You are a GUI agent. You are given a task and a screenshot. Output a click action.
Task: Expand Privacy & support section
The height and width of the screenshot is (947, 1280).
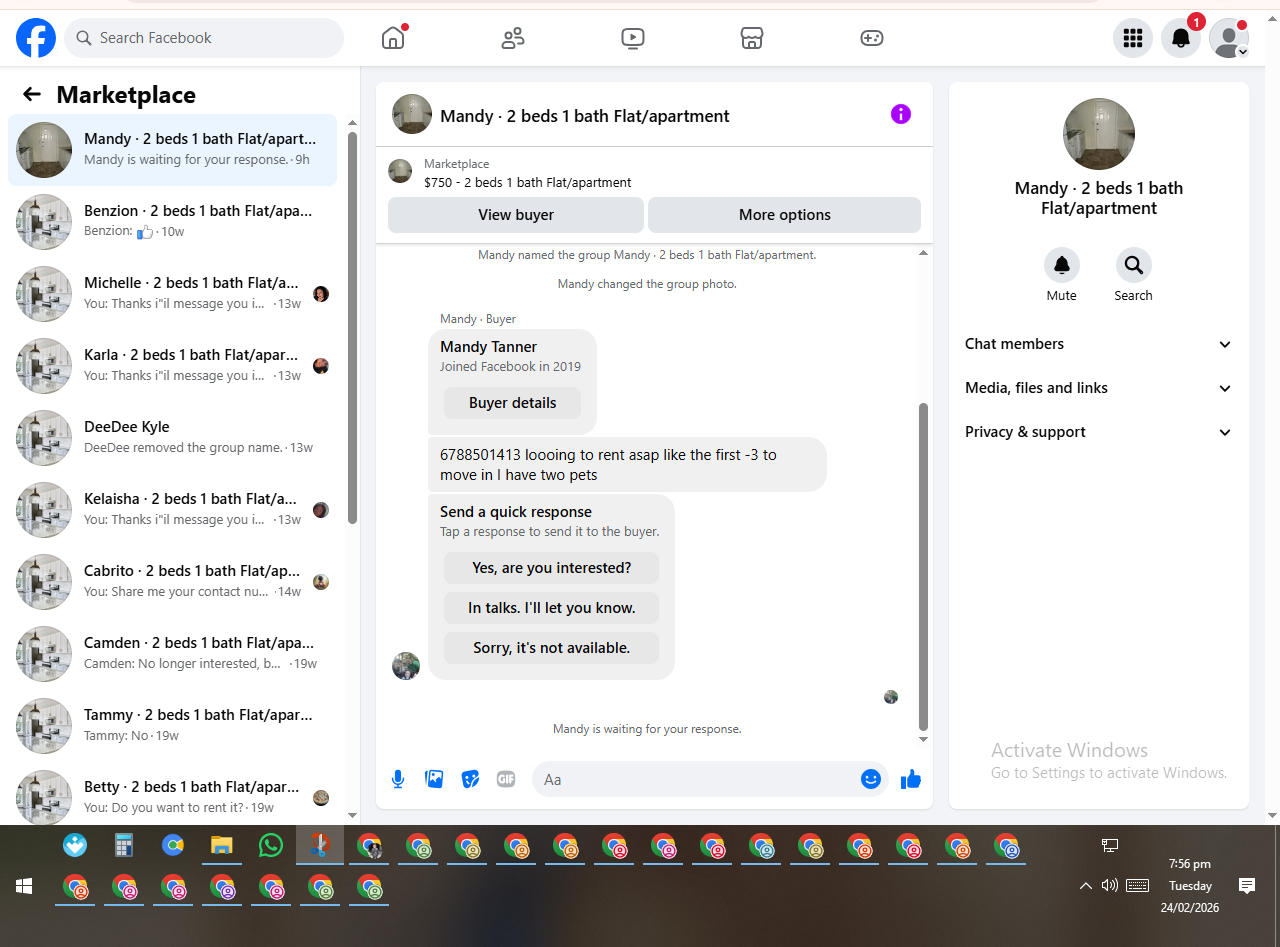click(1098, 432)
